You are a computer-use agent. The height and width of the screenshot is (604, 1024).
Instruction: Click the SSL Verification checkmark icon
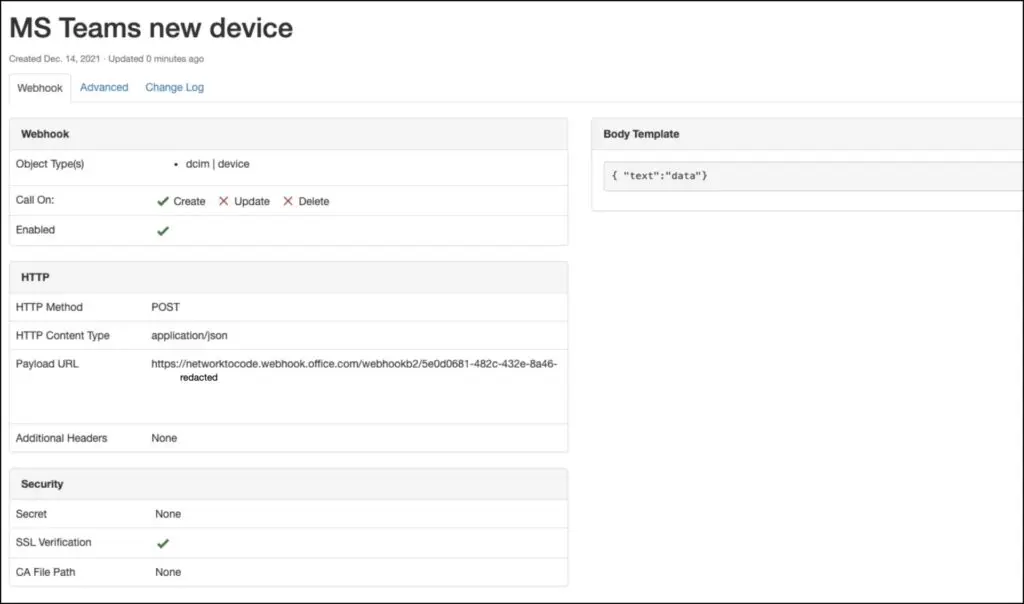[x=163, y=543]
